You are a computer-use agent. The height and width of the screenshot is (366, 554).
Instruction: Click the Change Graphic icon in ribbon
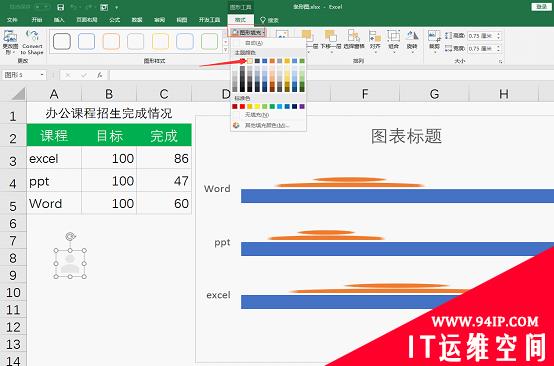click(x=10, y=42)
